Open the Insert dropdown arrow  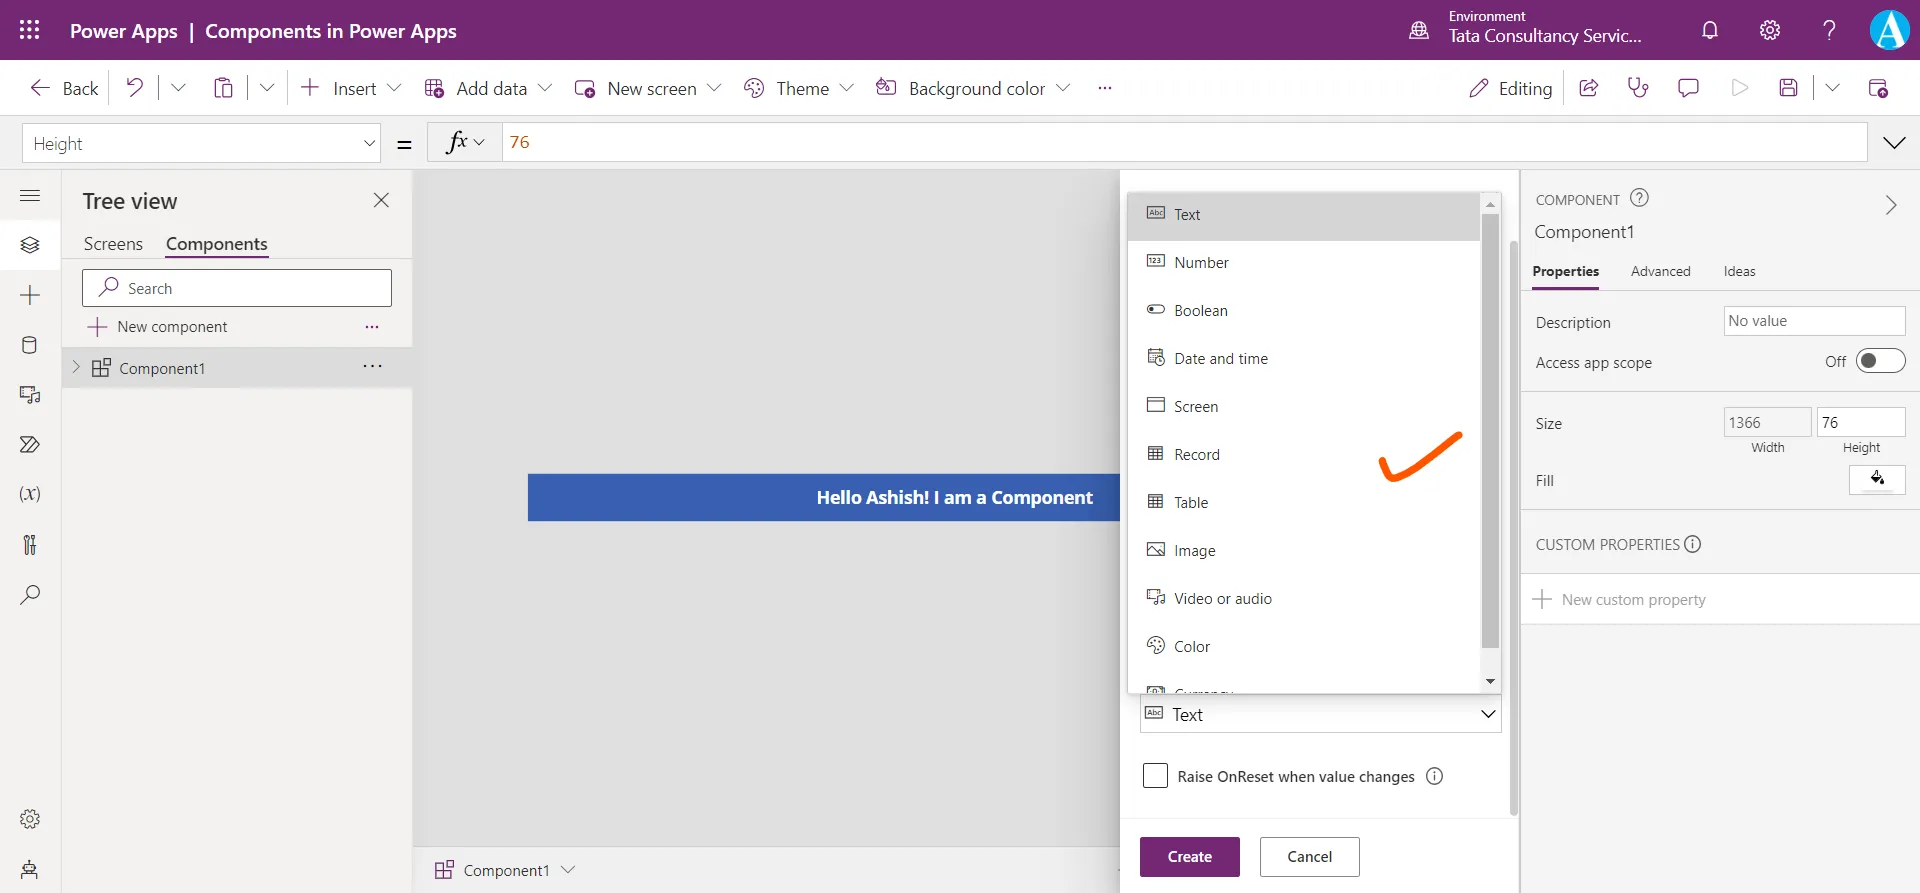394,88
